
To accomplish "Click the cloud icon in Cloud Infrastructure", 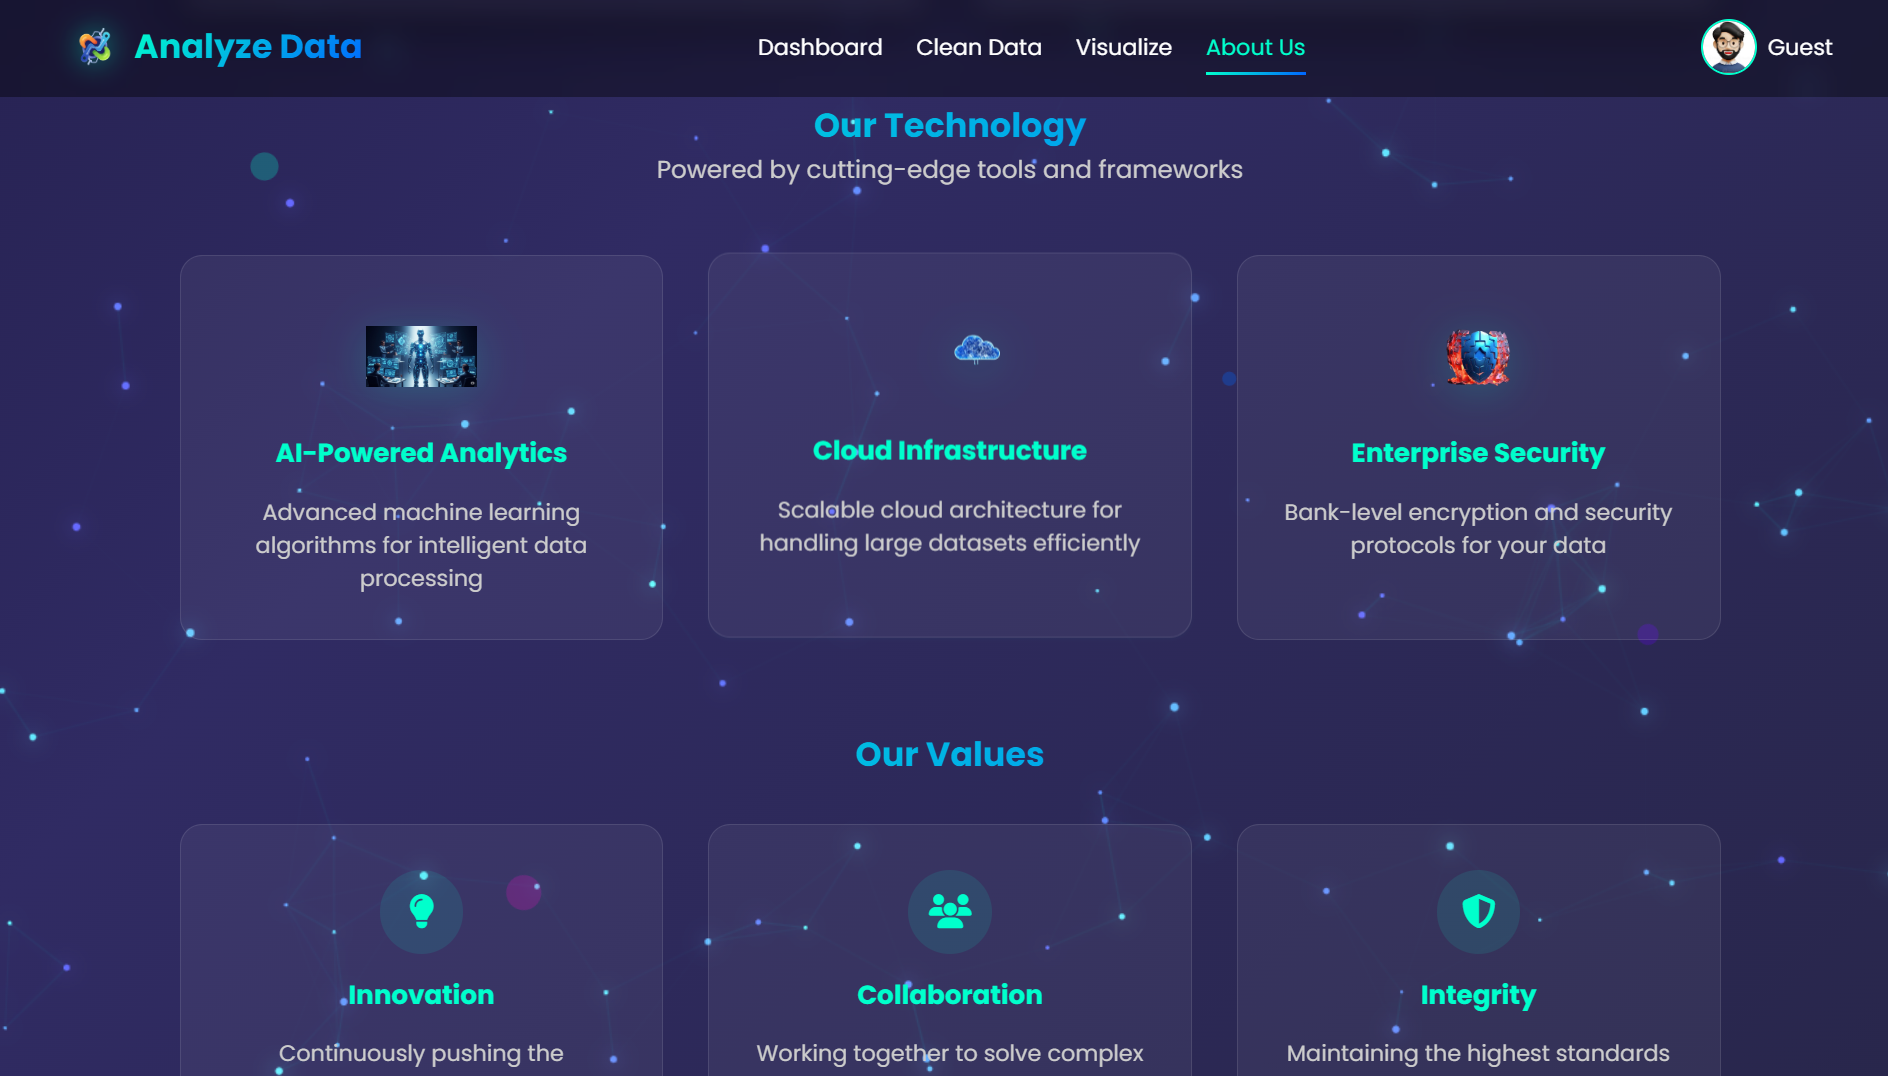I will click(977, 350).
